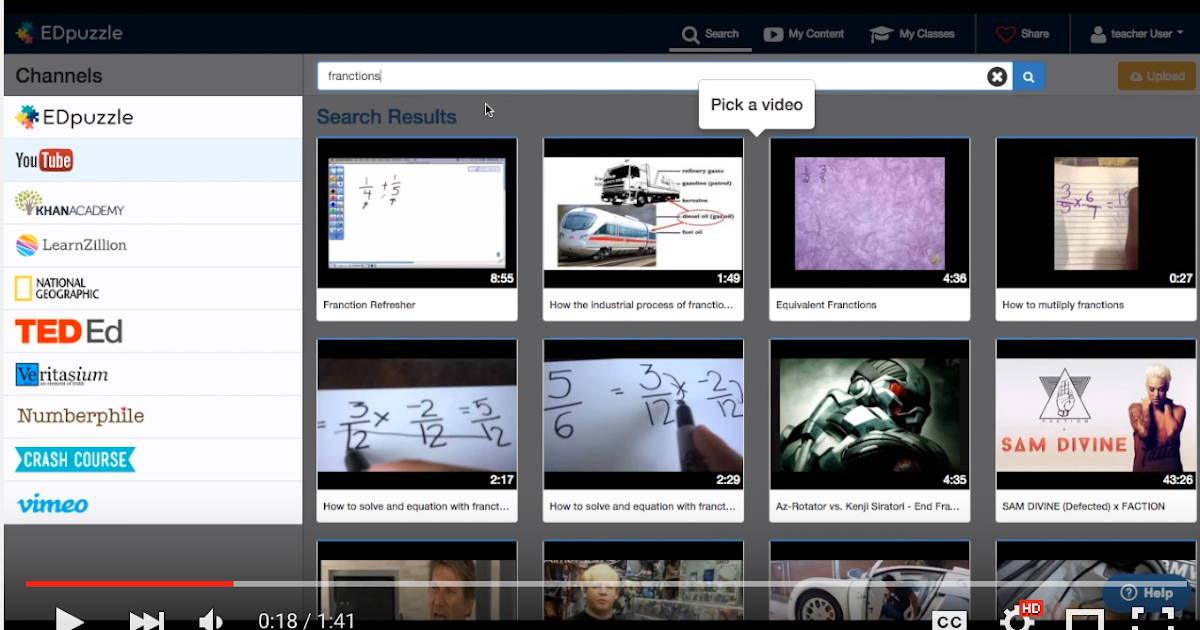
Task: Select the YouTube channel
Action: click(153, 160)
